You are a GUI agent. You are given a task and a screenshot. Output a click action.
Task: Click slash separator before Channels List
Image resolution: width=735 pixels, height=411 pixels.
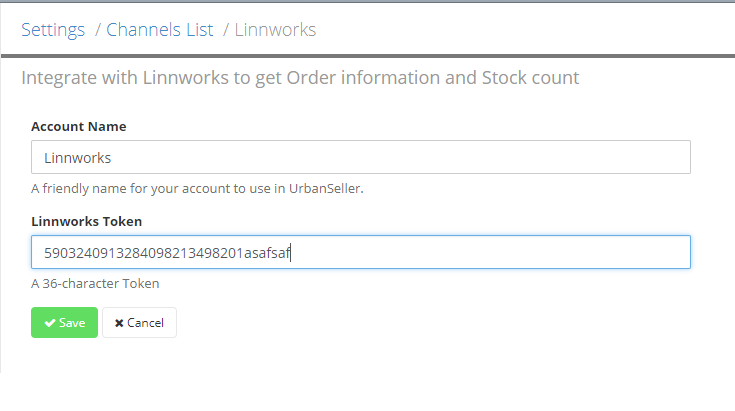[97, 29]
